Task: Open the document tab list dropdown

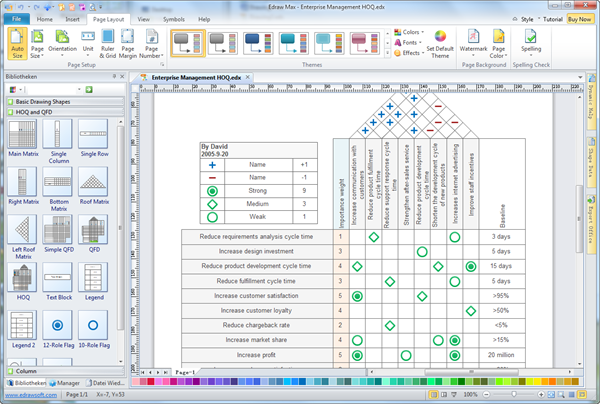Action: (x=580, y=77)
